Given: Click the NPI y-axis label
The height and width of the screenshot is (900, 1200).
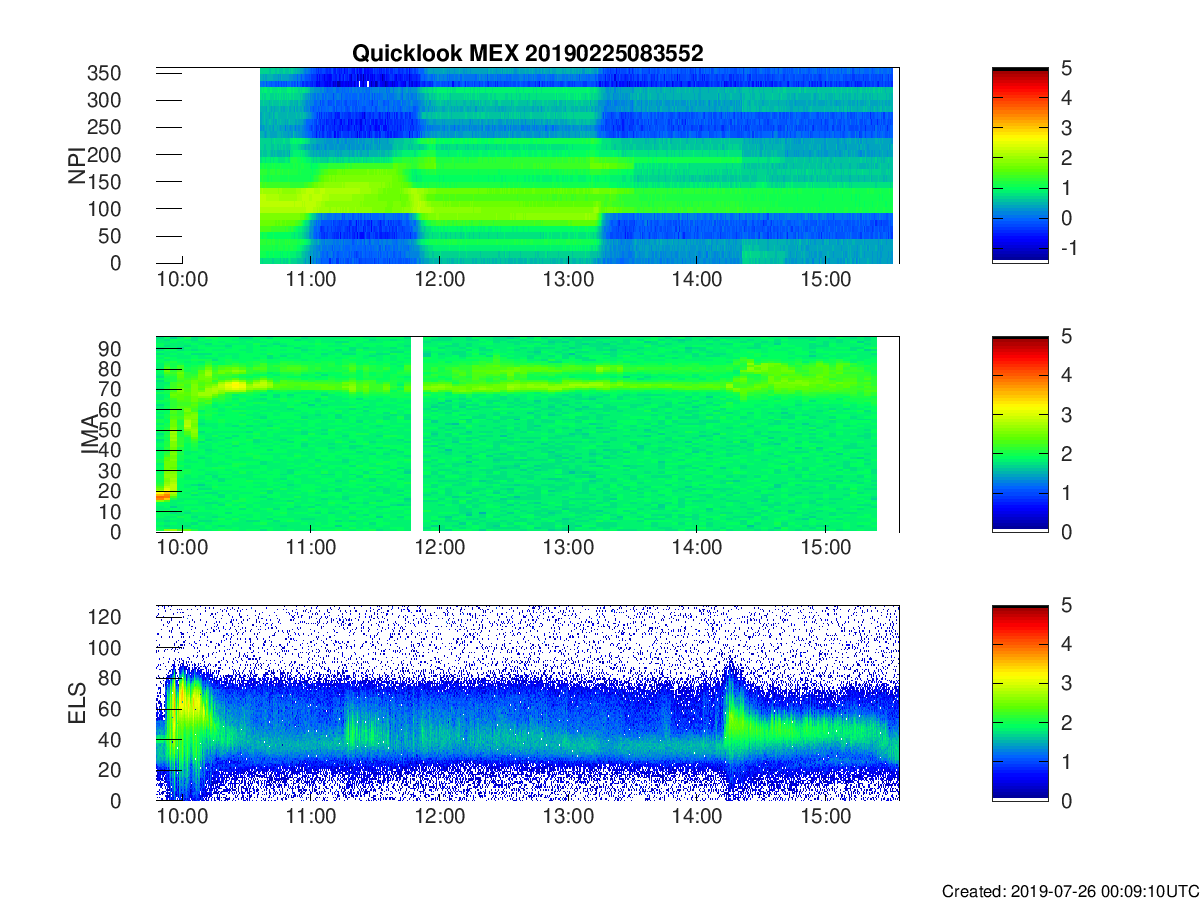Looking at the screenshot, I should pos(77,165).
